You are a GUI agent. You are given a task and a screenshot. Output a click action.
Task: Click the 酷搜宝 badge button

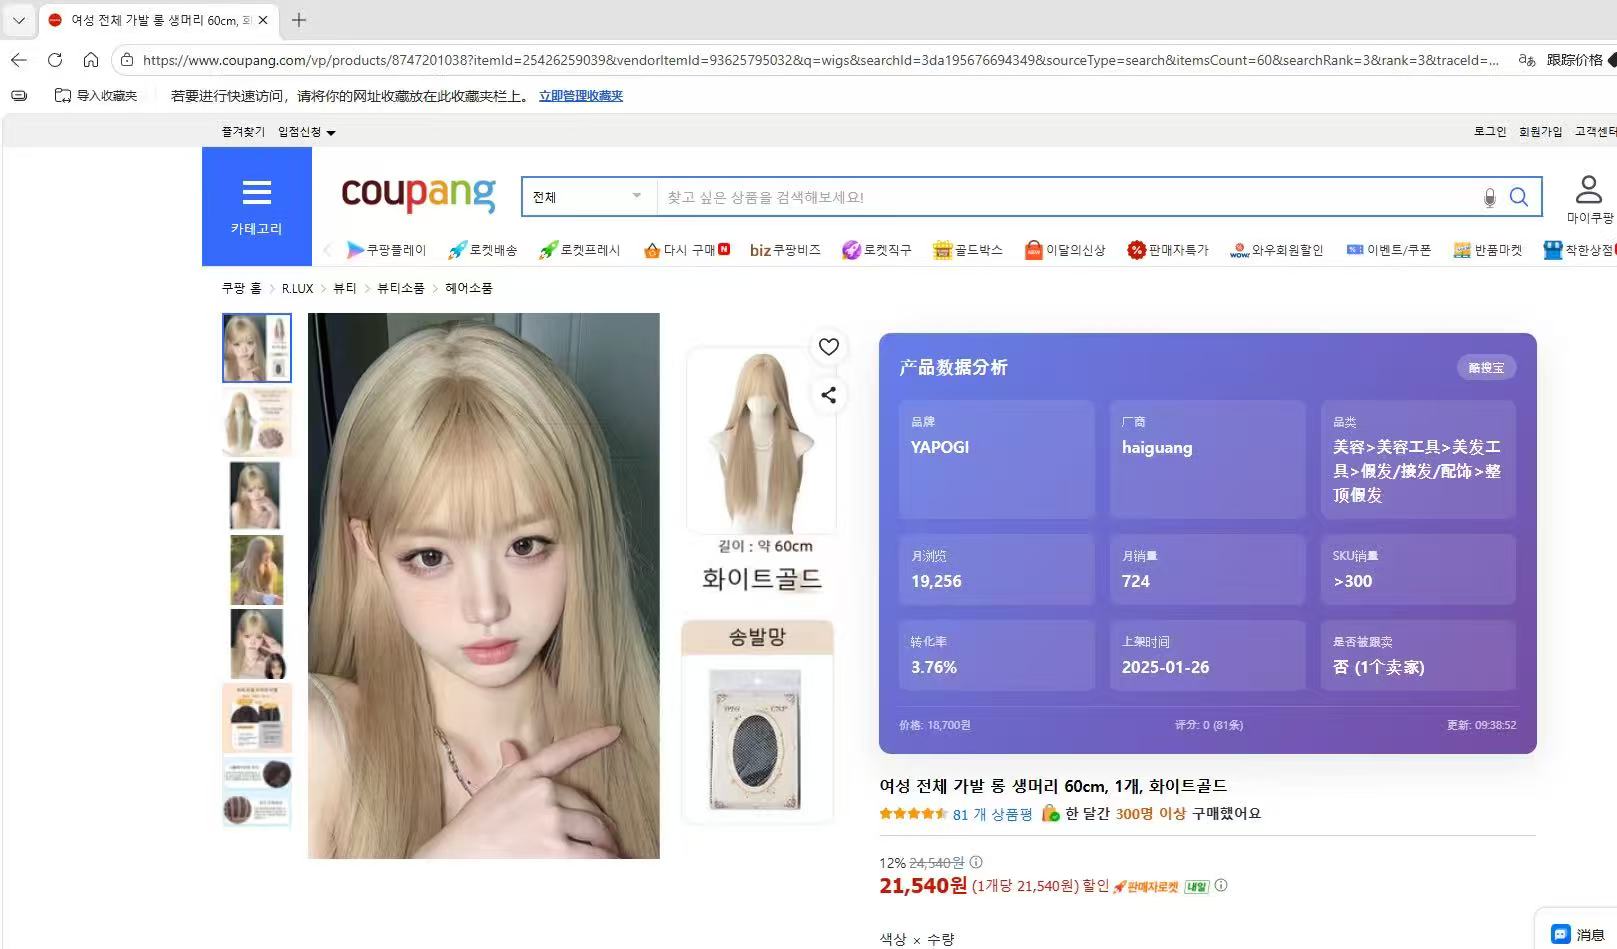pos(1486,368)
